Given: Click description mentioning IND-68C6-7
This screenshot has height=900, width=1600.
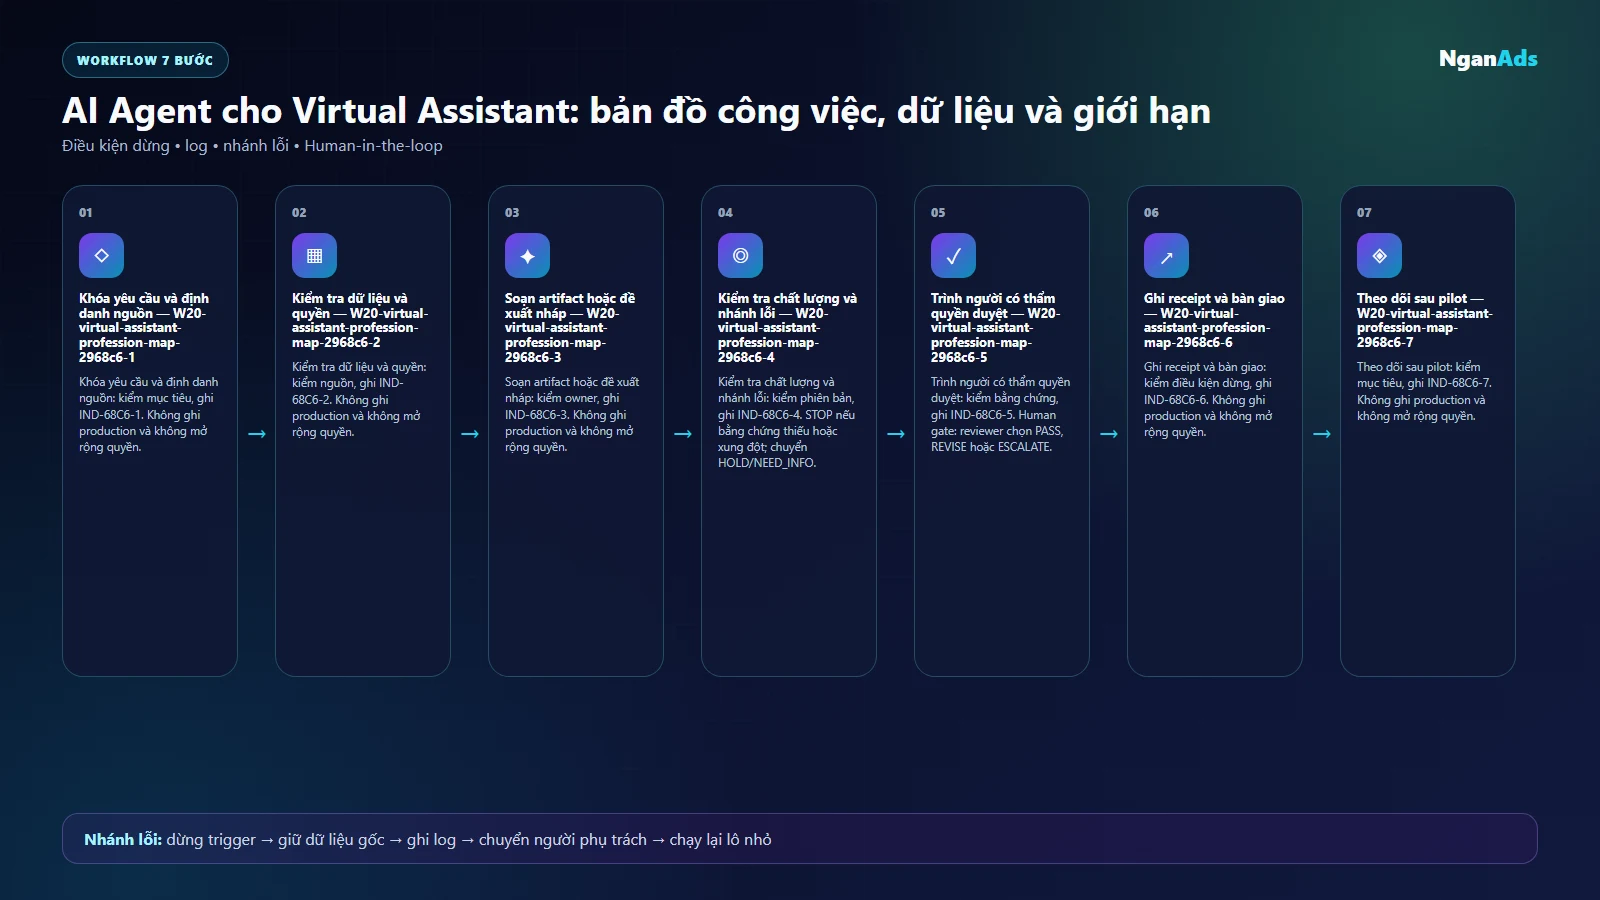Looking at the screenshot, I should click(x=1424, y=392).
